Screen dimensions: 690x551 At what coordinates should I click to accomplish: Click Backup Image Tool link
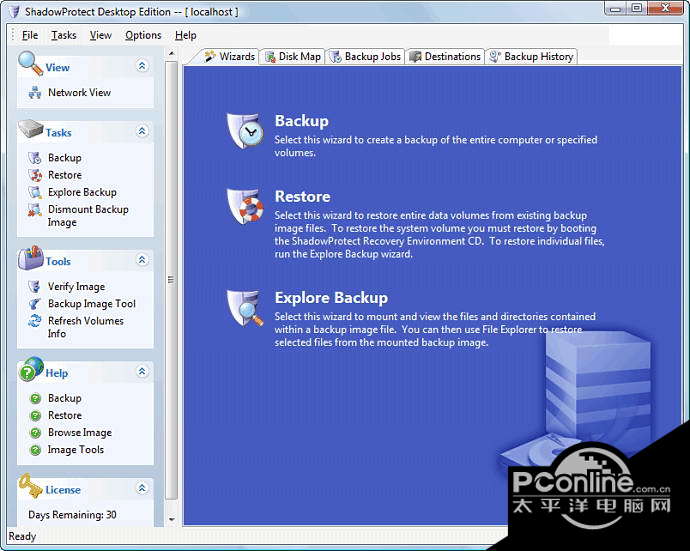(x=92, y=304)
